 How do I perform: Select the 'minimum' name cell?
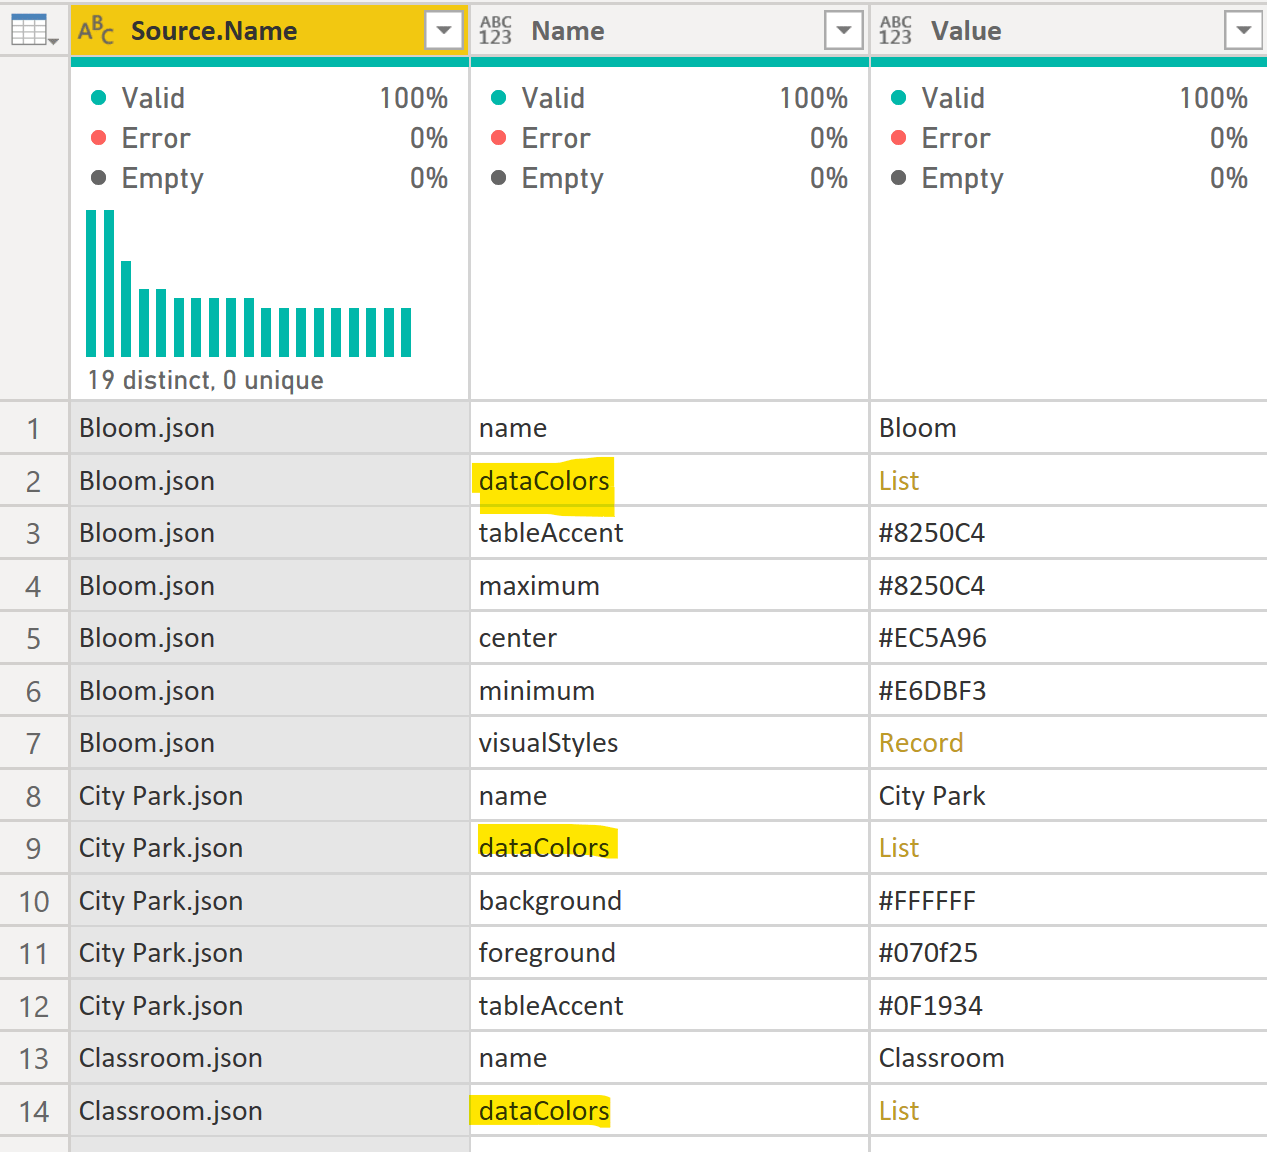(670, 691)
